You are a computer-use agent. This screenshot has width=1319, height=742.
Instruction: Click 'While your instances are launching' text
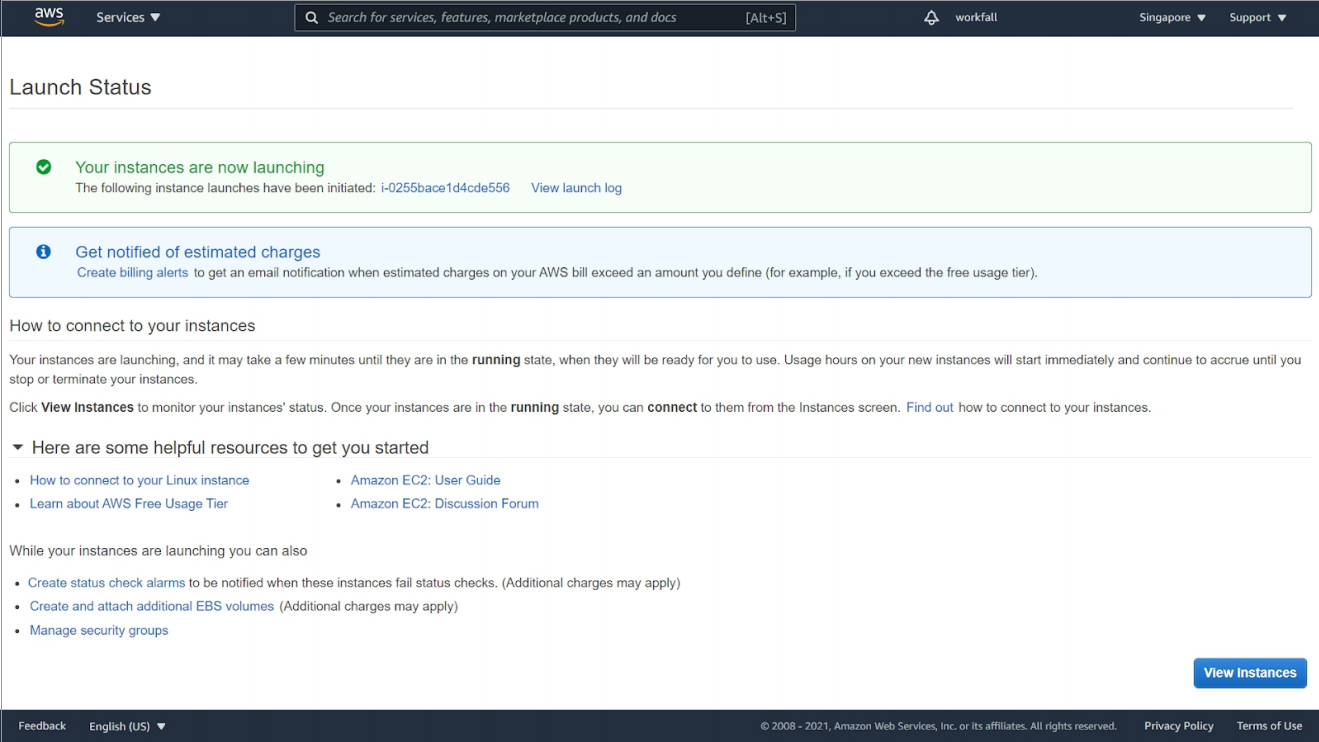pyautogui.click(x=158, y=551)
